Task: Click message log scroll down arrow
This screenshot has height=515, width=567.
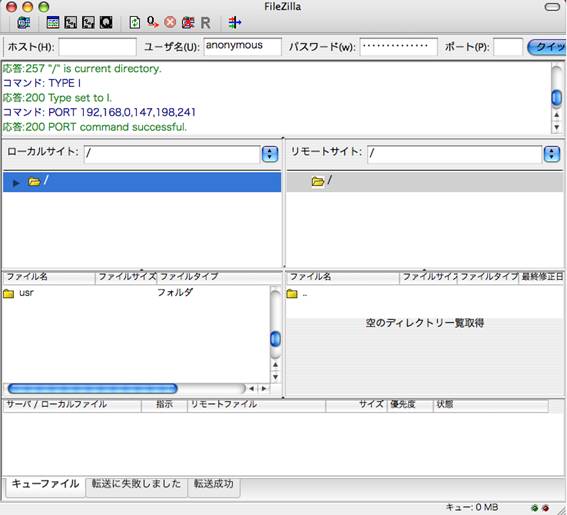Action: pos(557,127)
